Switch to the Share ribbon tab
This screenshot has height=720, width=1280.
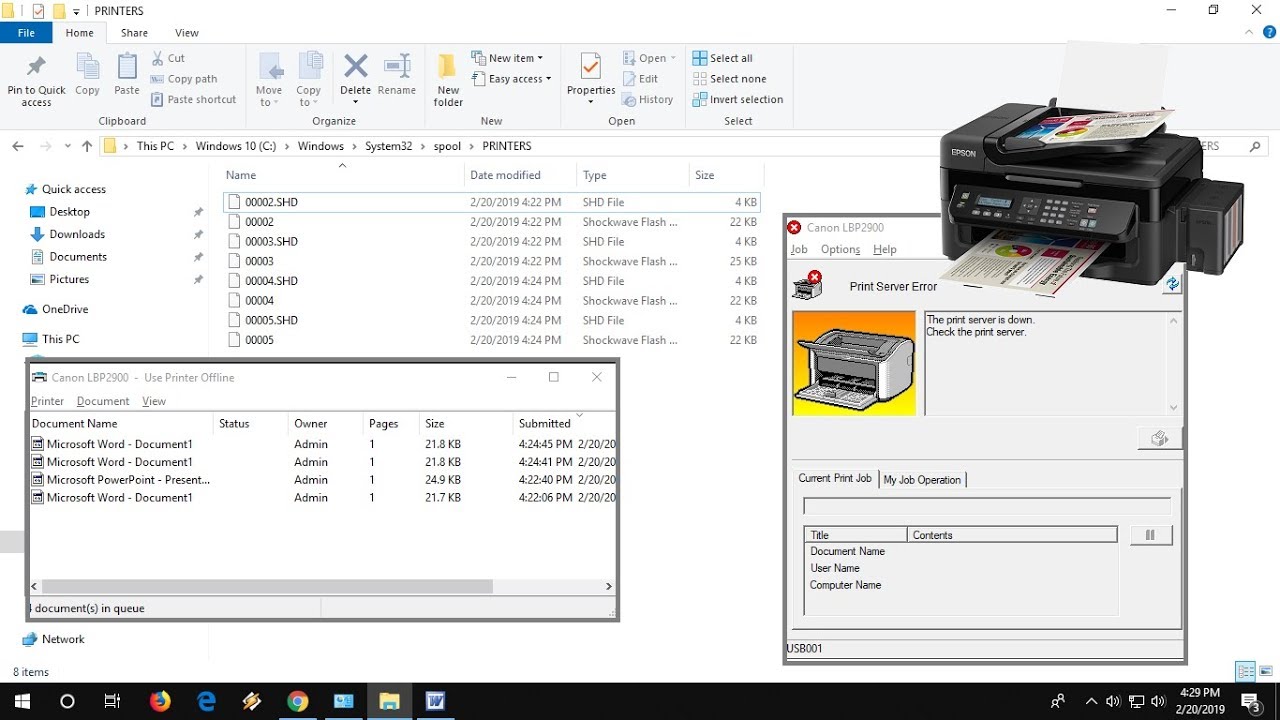point(134,33)
